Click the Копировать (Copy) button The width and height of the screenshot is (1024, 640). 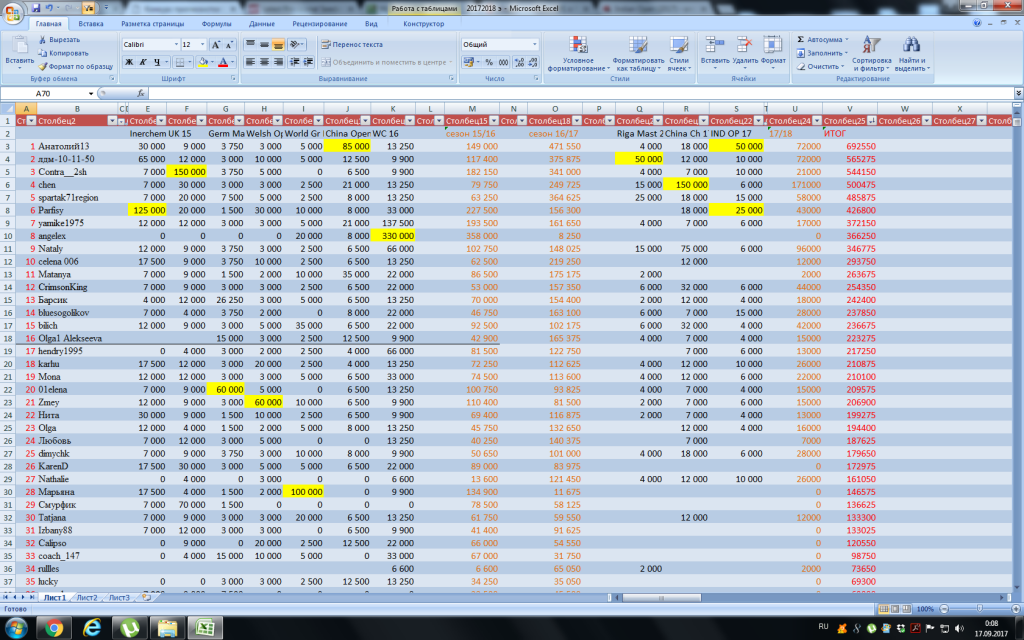point(62,52)
